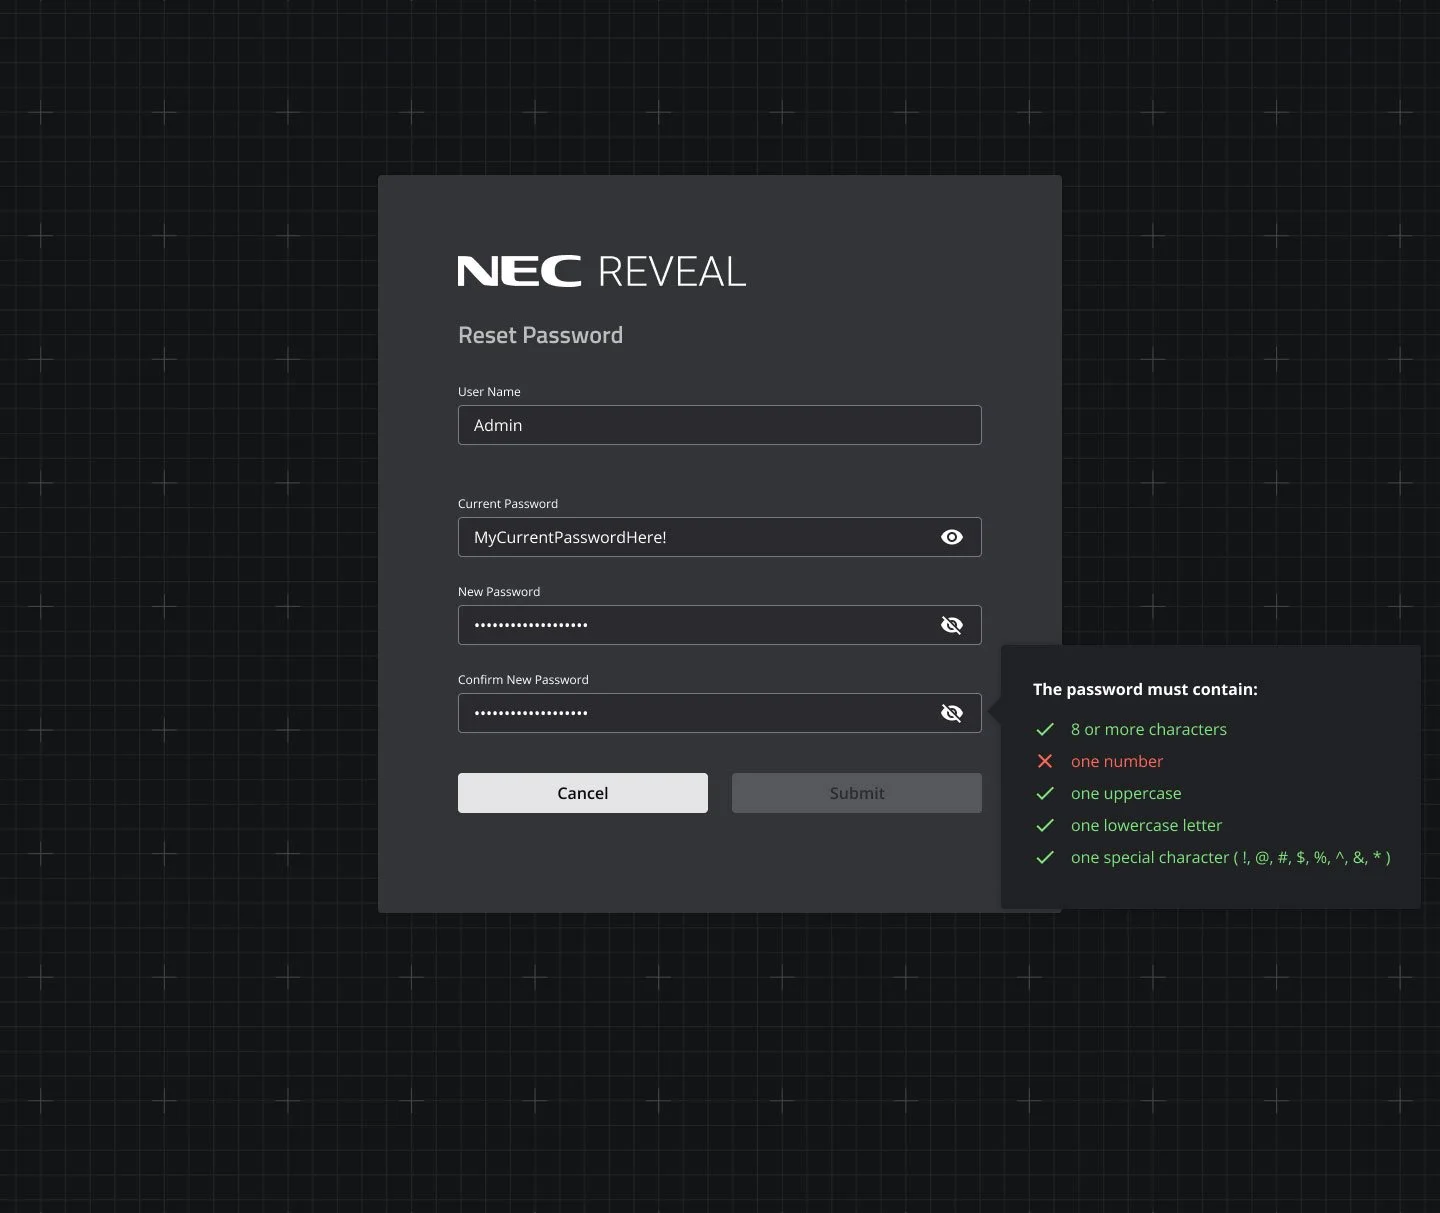Image resolution: width=1440 pixels, height=1213 pixels.
Task: Click the red X beside 'one number'
Action: [x=1045, y=761]
